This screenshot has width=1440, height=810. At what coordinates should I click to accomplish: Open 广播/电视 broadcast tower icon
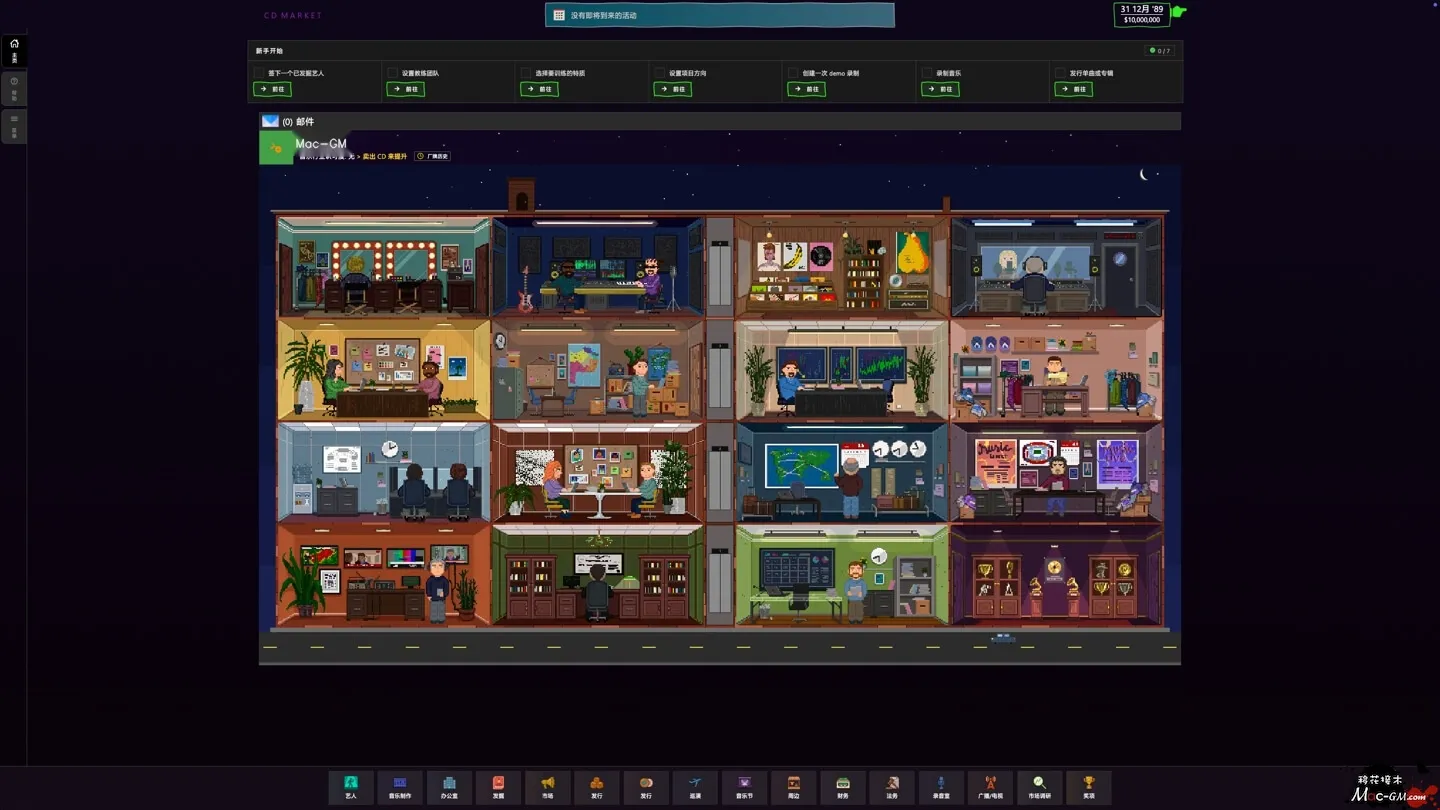click(990, 787)
